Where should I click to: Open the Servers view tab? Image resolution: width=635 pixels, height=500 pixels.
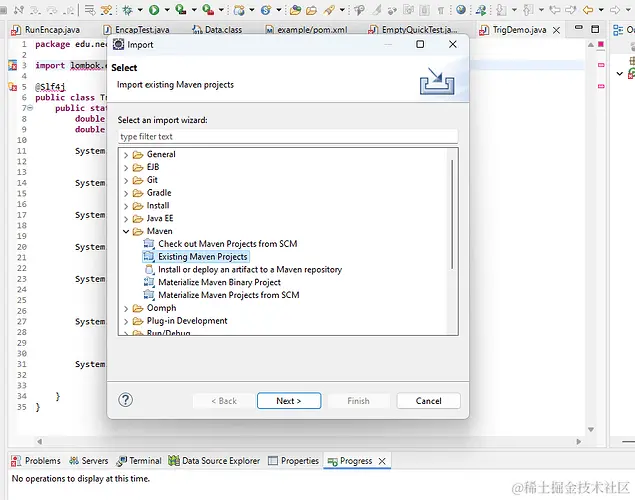[89, 461]
